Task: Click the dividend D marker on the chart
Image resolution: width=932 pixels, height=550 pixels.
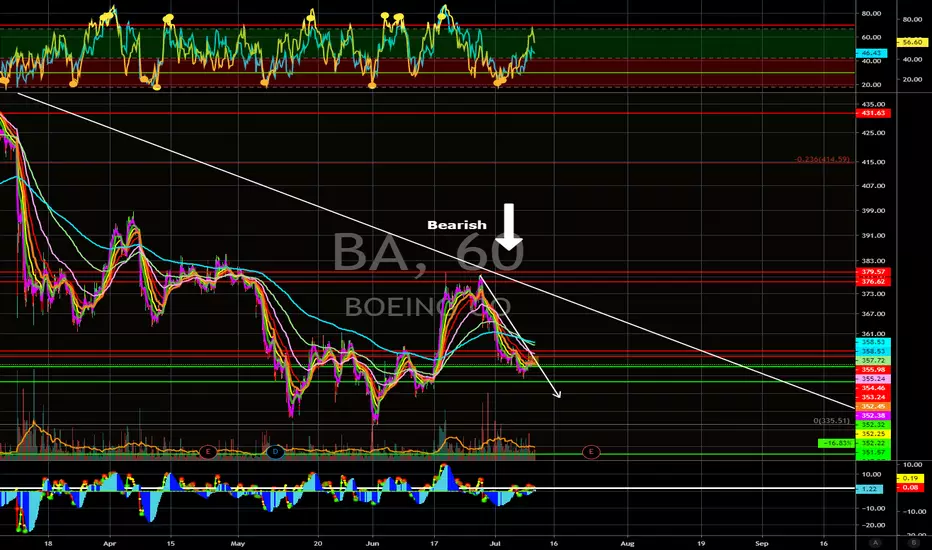Action: (x=275, y=452)
